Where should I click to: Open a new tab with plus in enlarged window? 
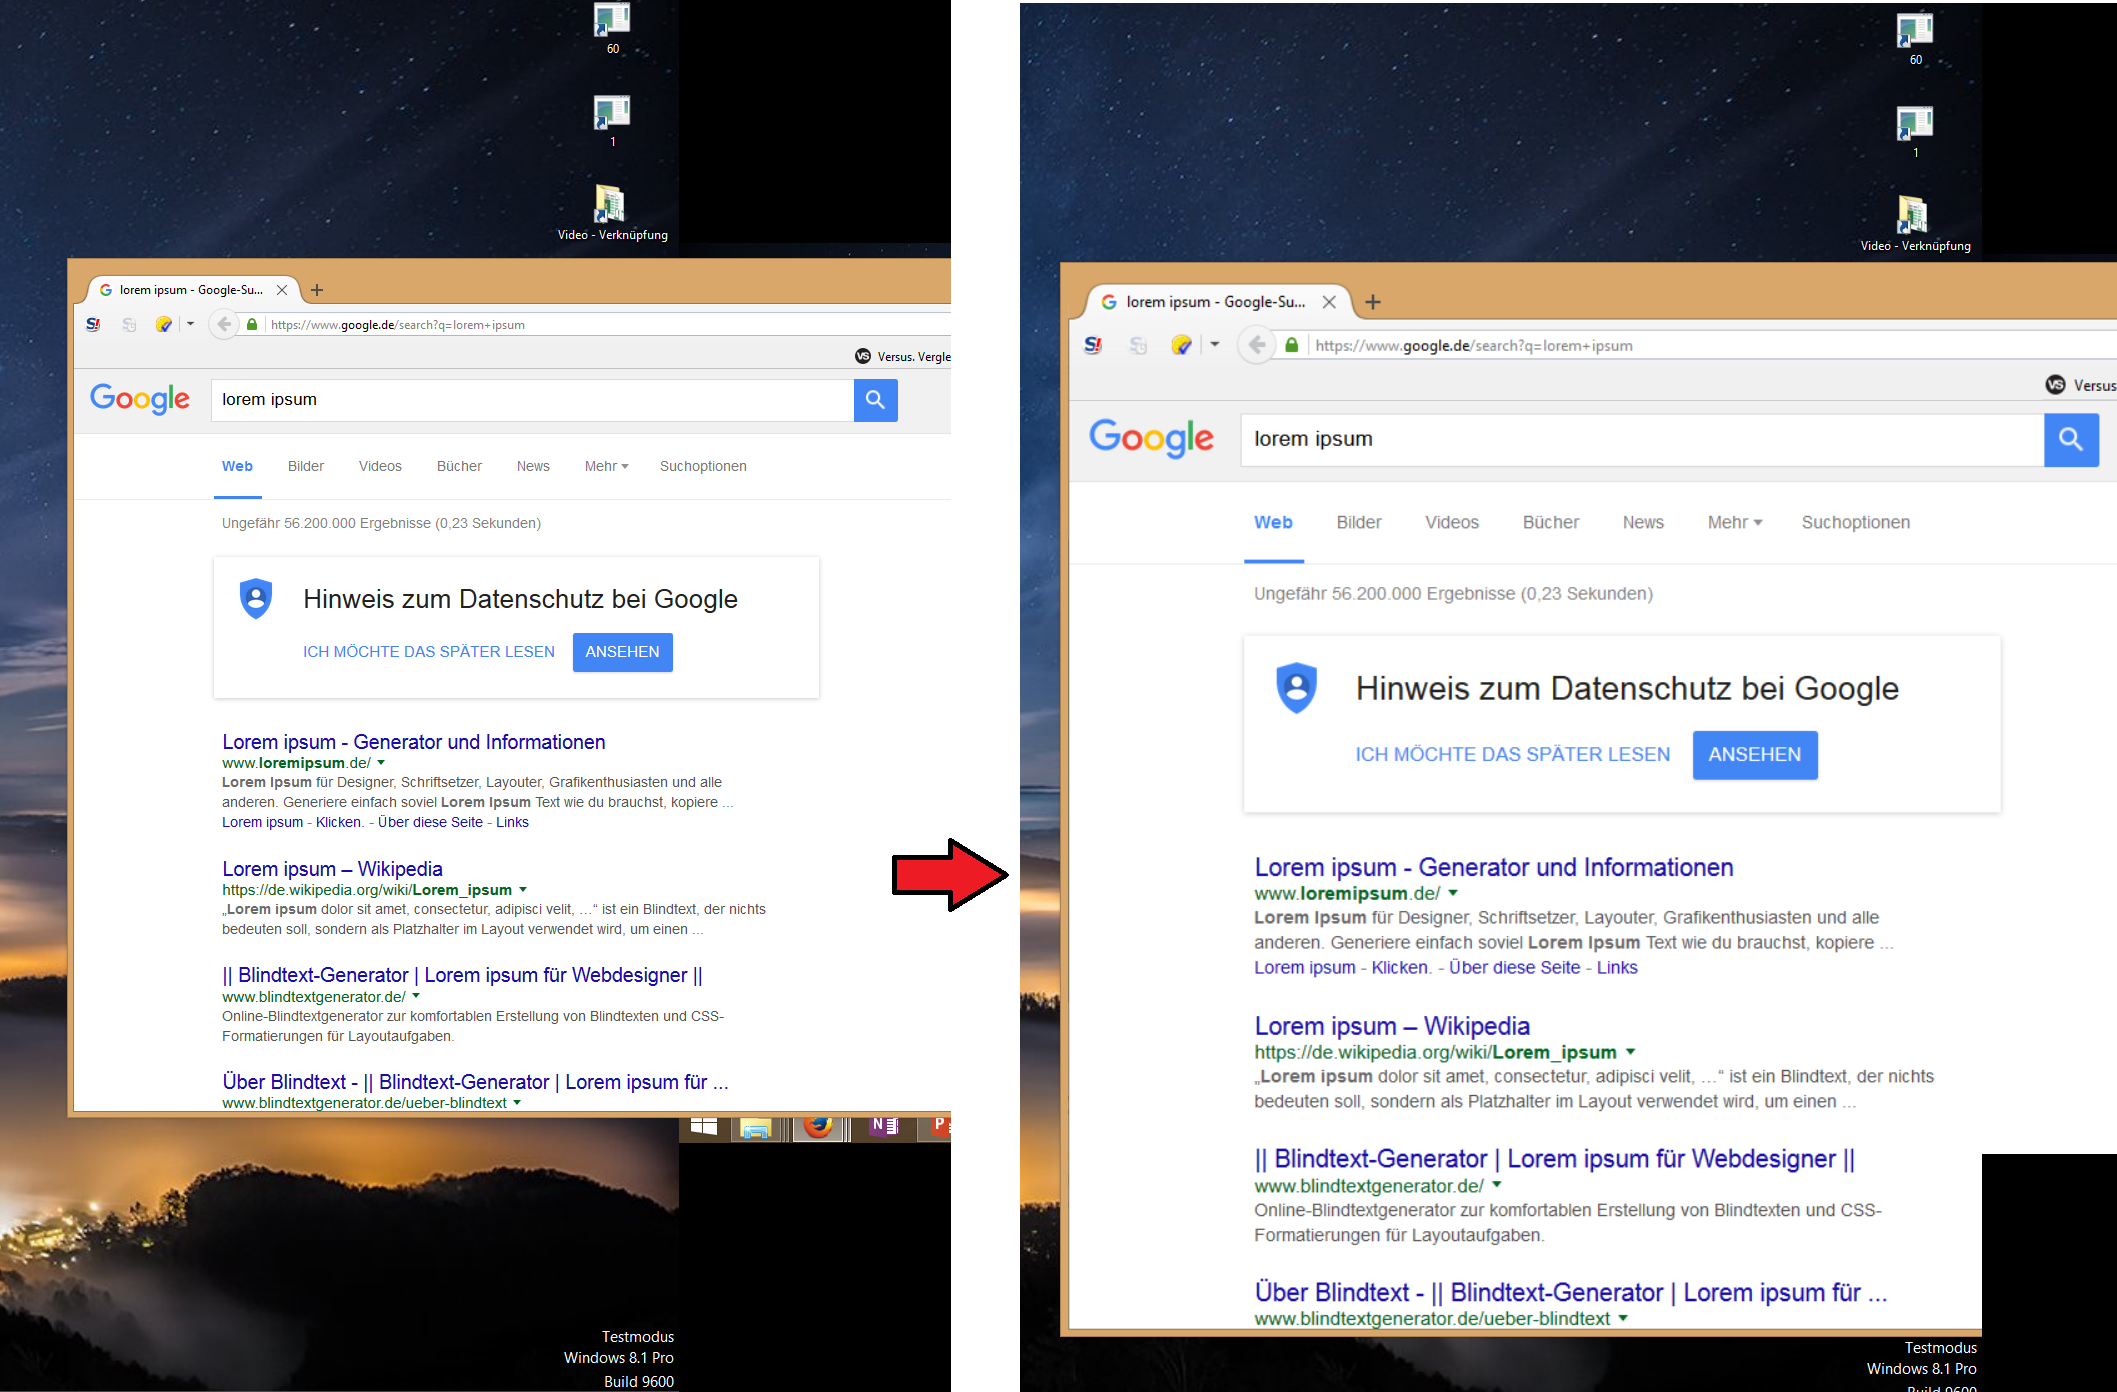point(1373,302)
